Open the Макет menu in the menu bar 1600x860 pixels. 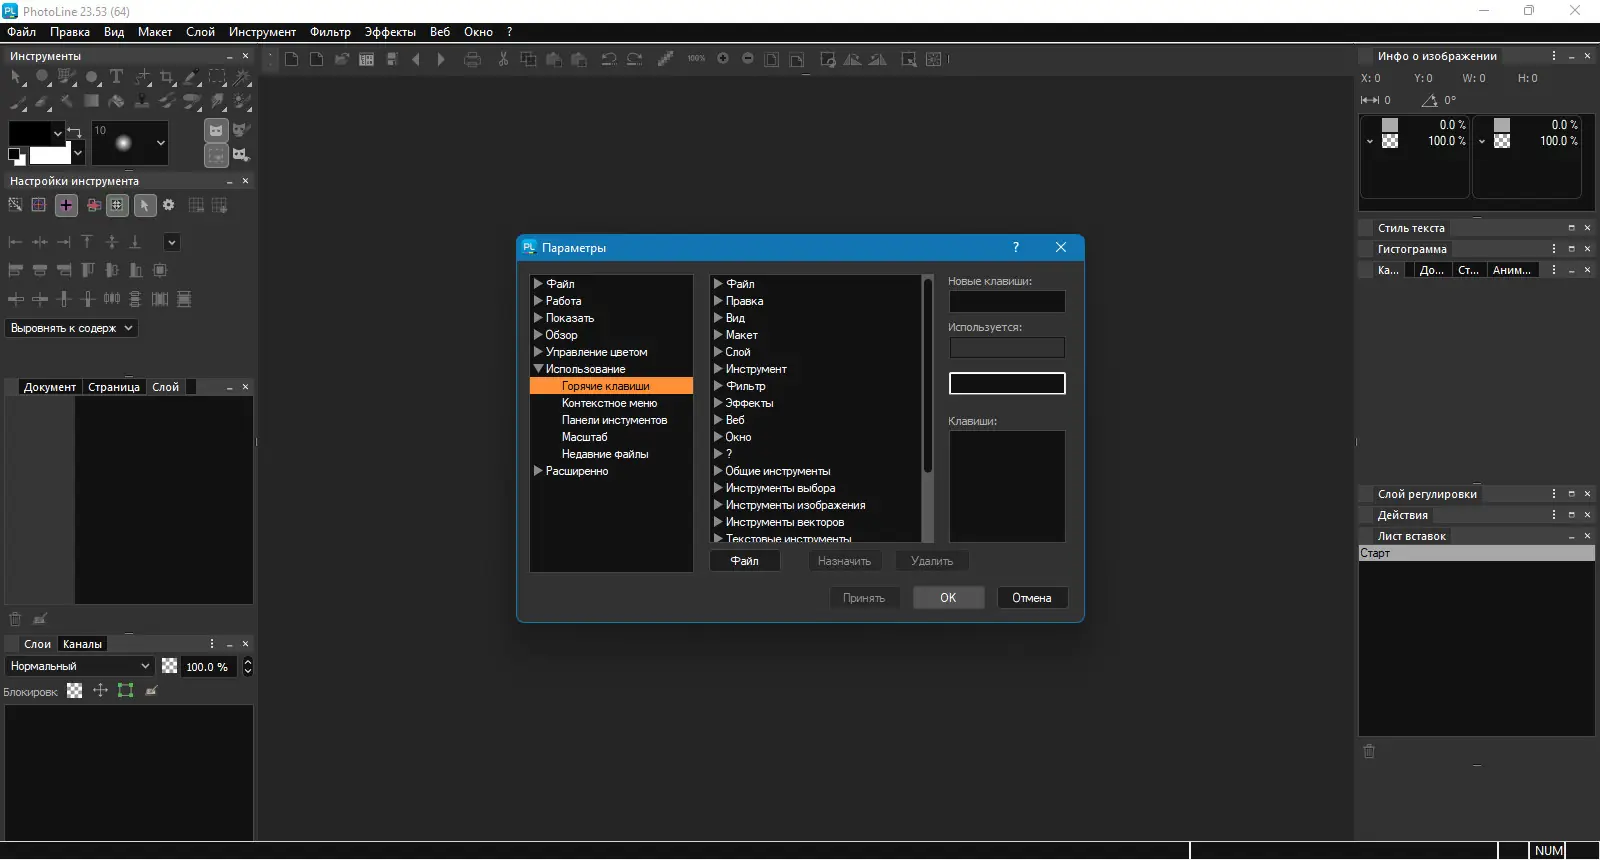155,32
